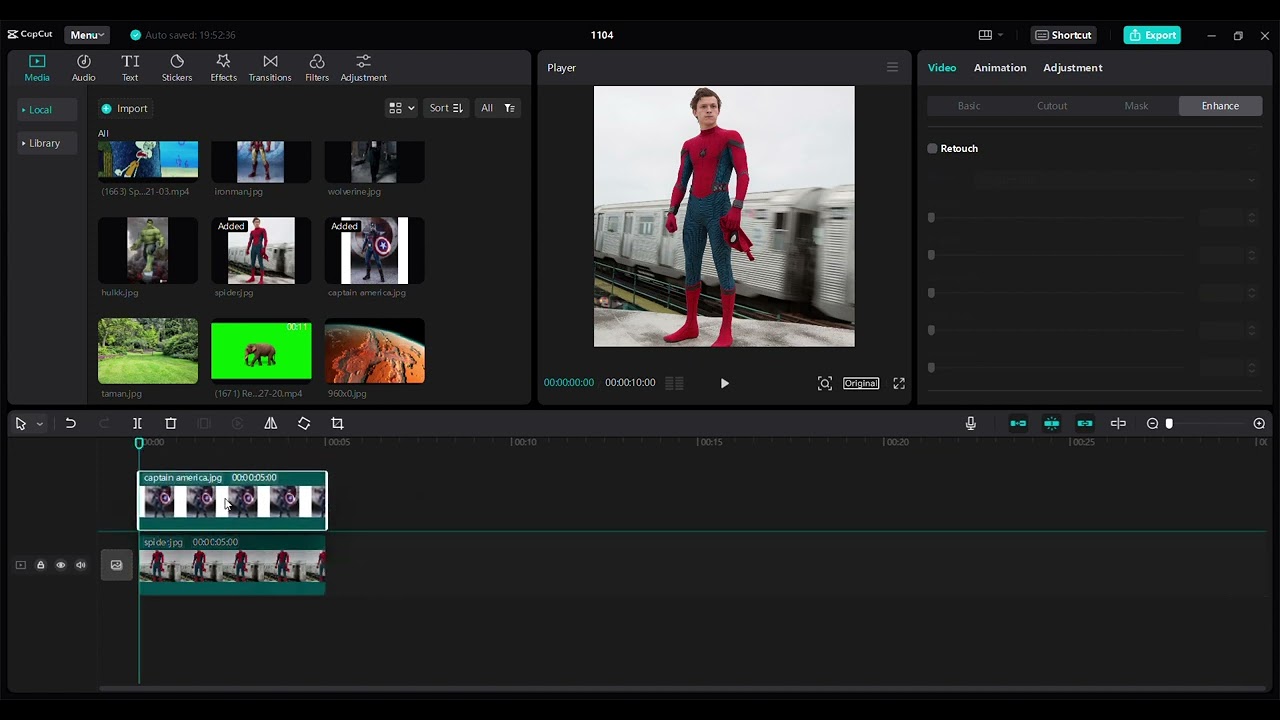The height and width of the screenshot is (720, 1280).
Task: Open the Sort dropdown in media panel
Action: coord(445,108)
